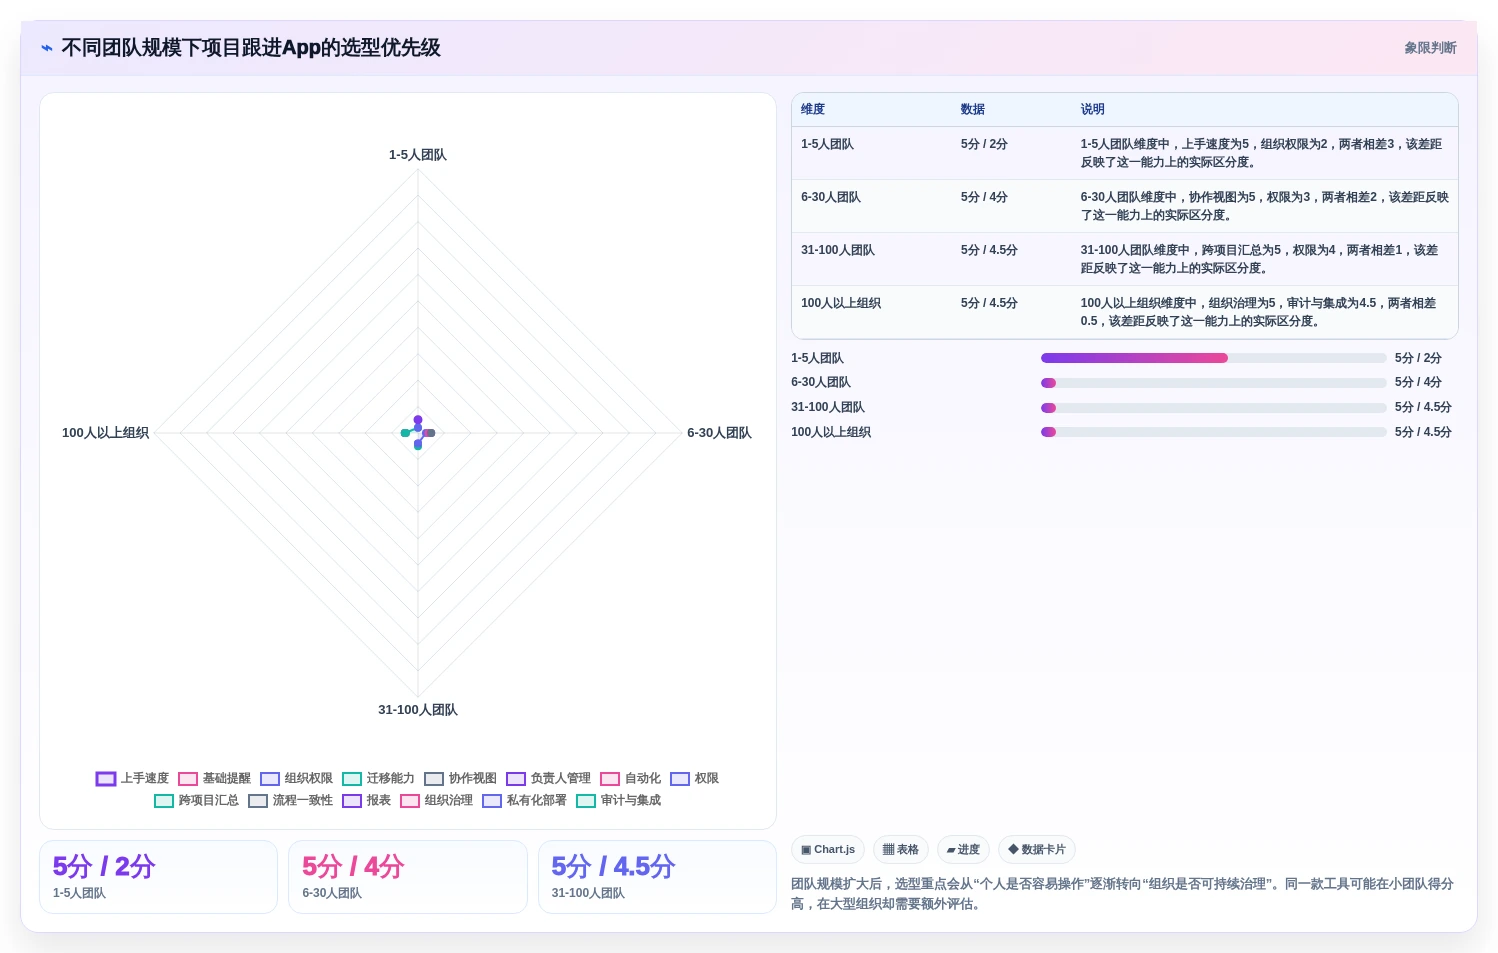Click the Chart.js tag chip
The image size is (1498, 953).
click(x=828, y=849)
